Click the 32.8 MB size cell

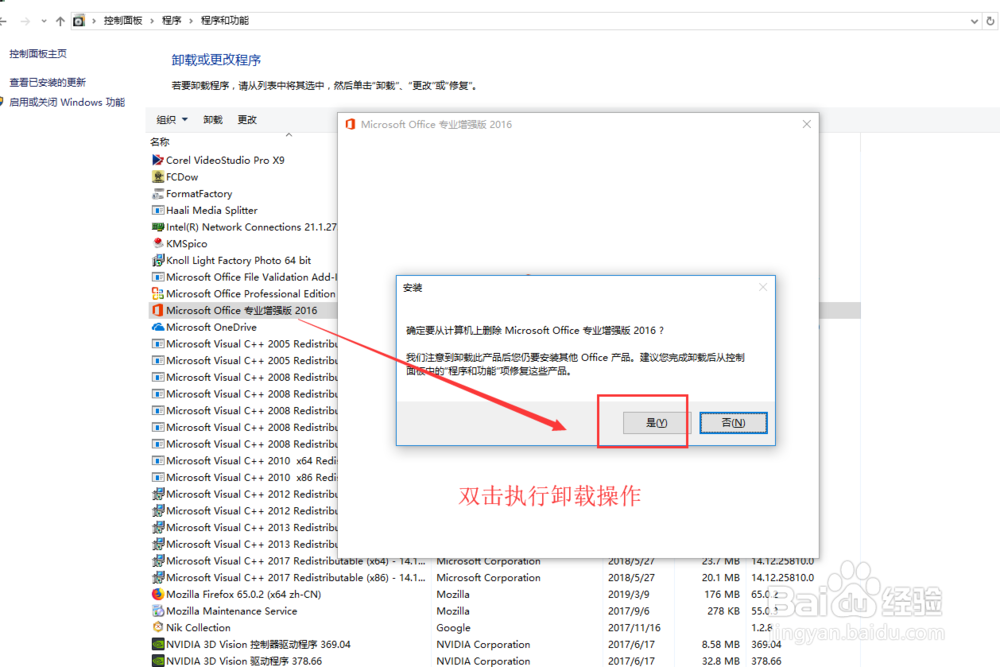point(721,661)
